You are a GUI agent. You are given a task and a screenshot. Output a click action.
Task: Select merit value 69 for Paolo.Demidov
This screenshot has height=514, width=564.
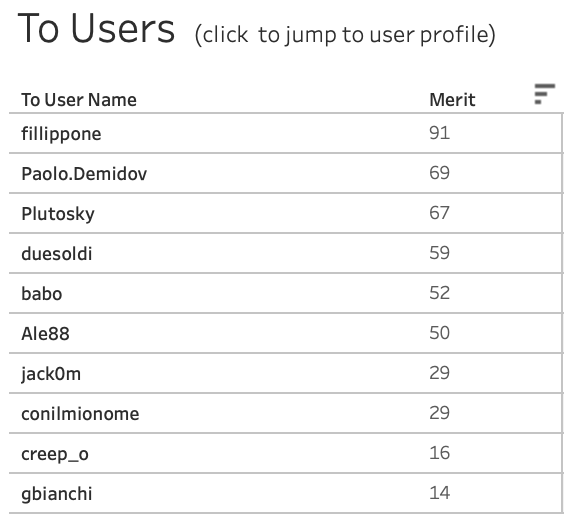click(x=439, y=173)
